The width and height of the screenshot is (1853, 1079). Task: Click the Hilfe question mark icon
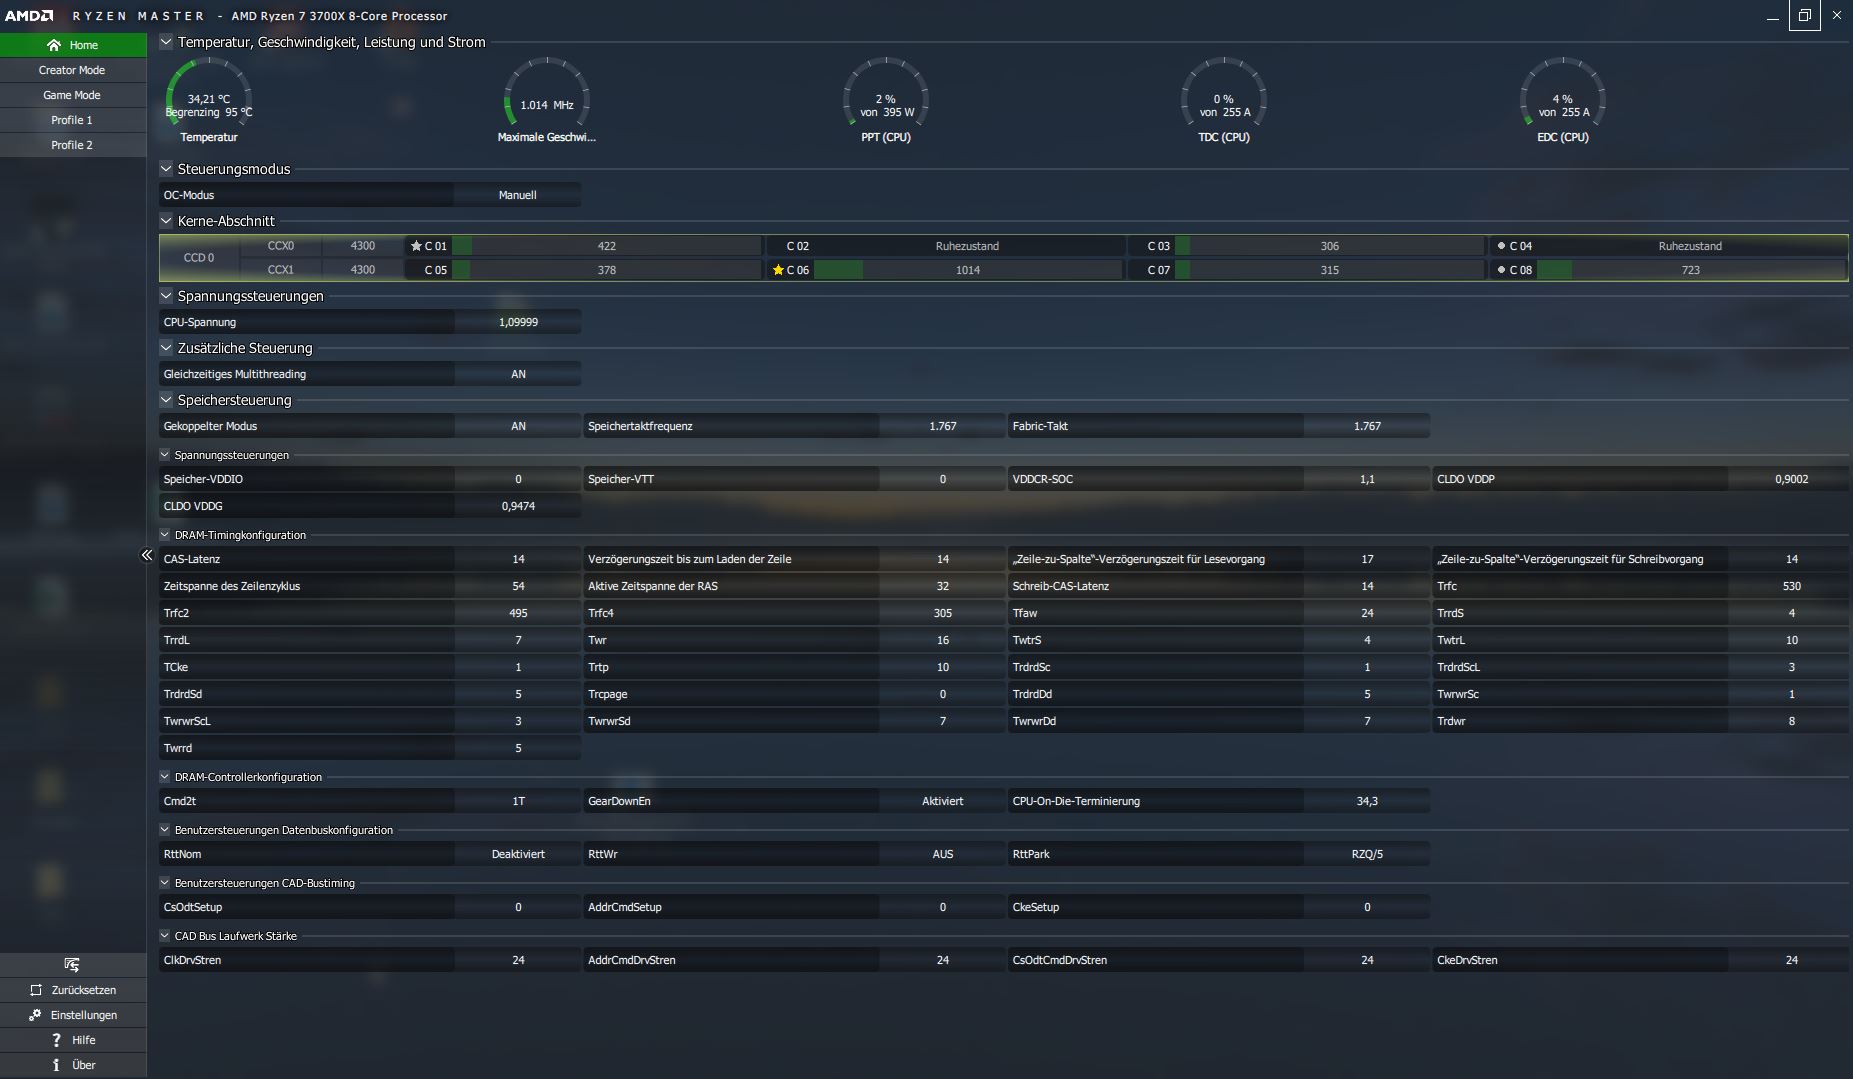(56, 1040)
